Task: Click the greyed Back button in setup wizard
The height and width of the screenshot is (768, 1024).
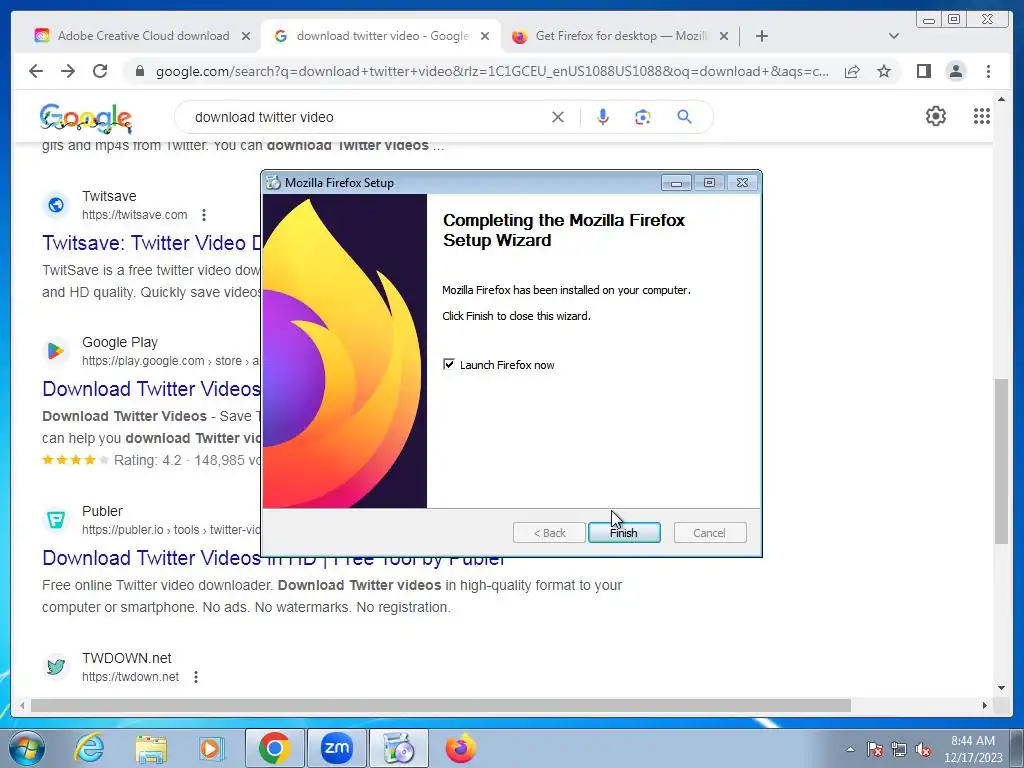Action: pos(549,533)
